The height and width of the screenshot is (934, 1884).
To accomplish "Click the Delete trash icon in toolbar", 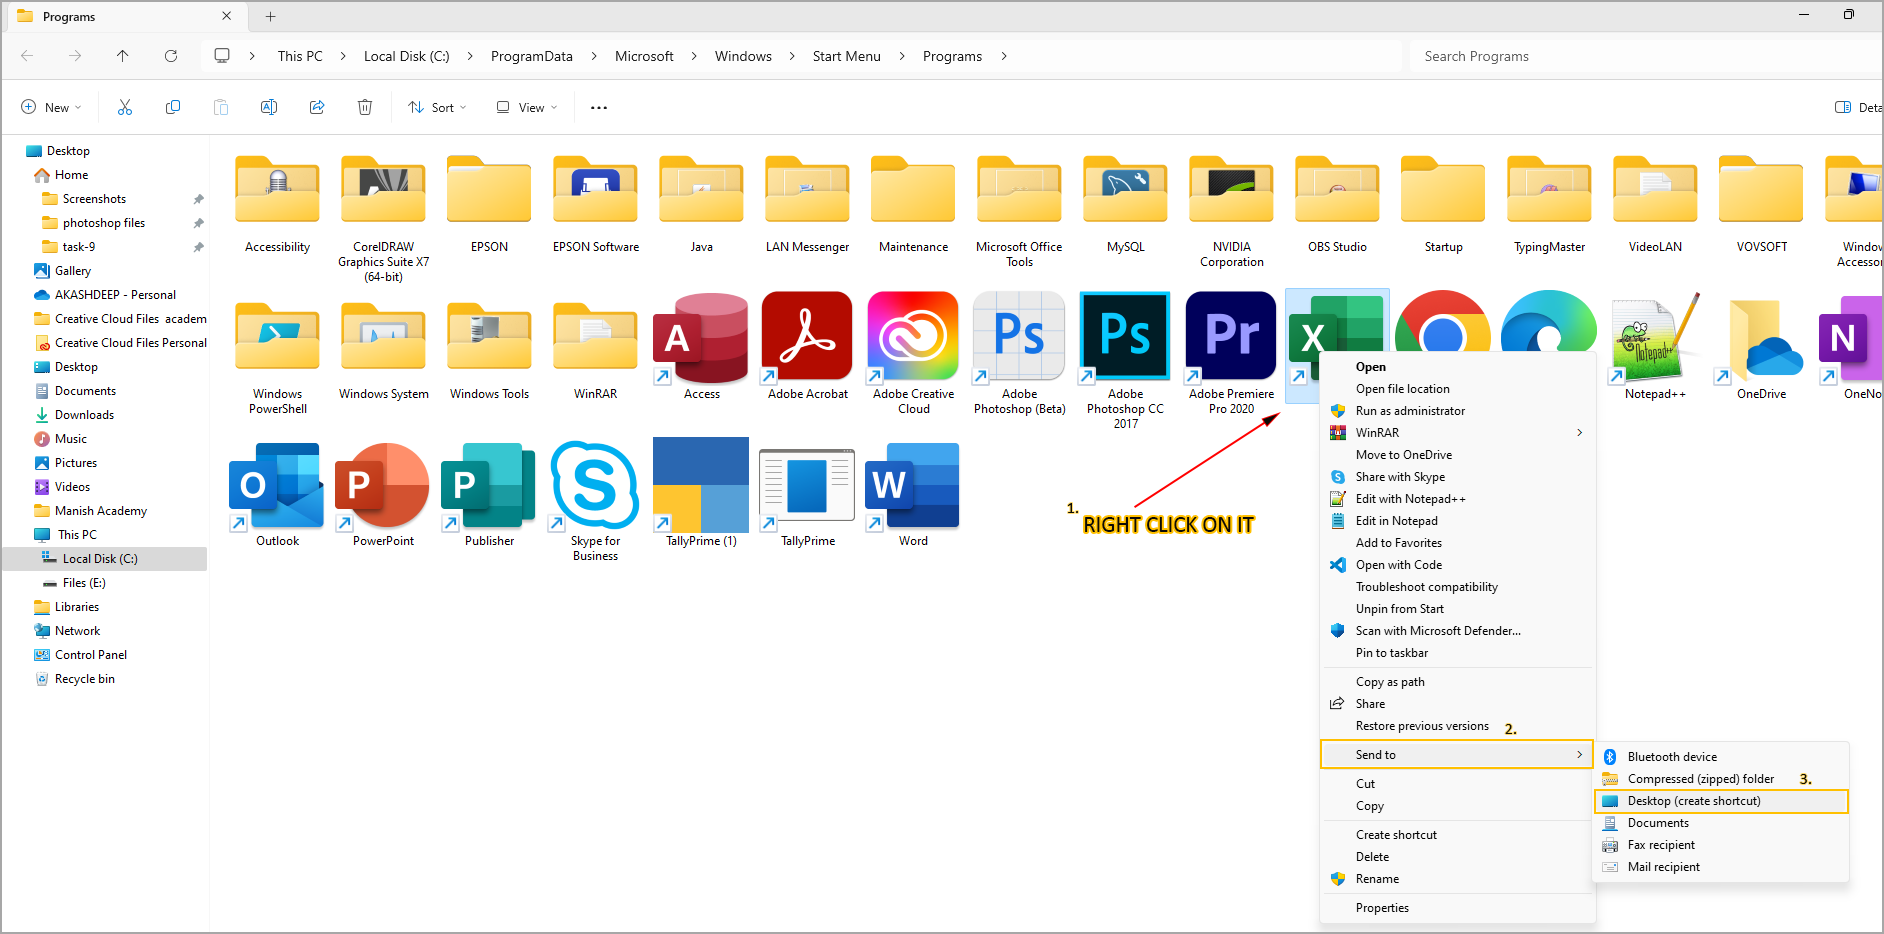I will pyautogui.click(x=365, y=107).
